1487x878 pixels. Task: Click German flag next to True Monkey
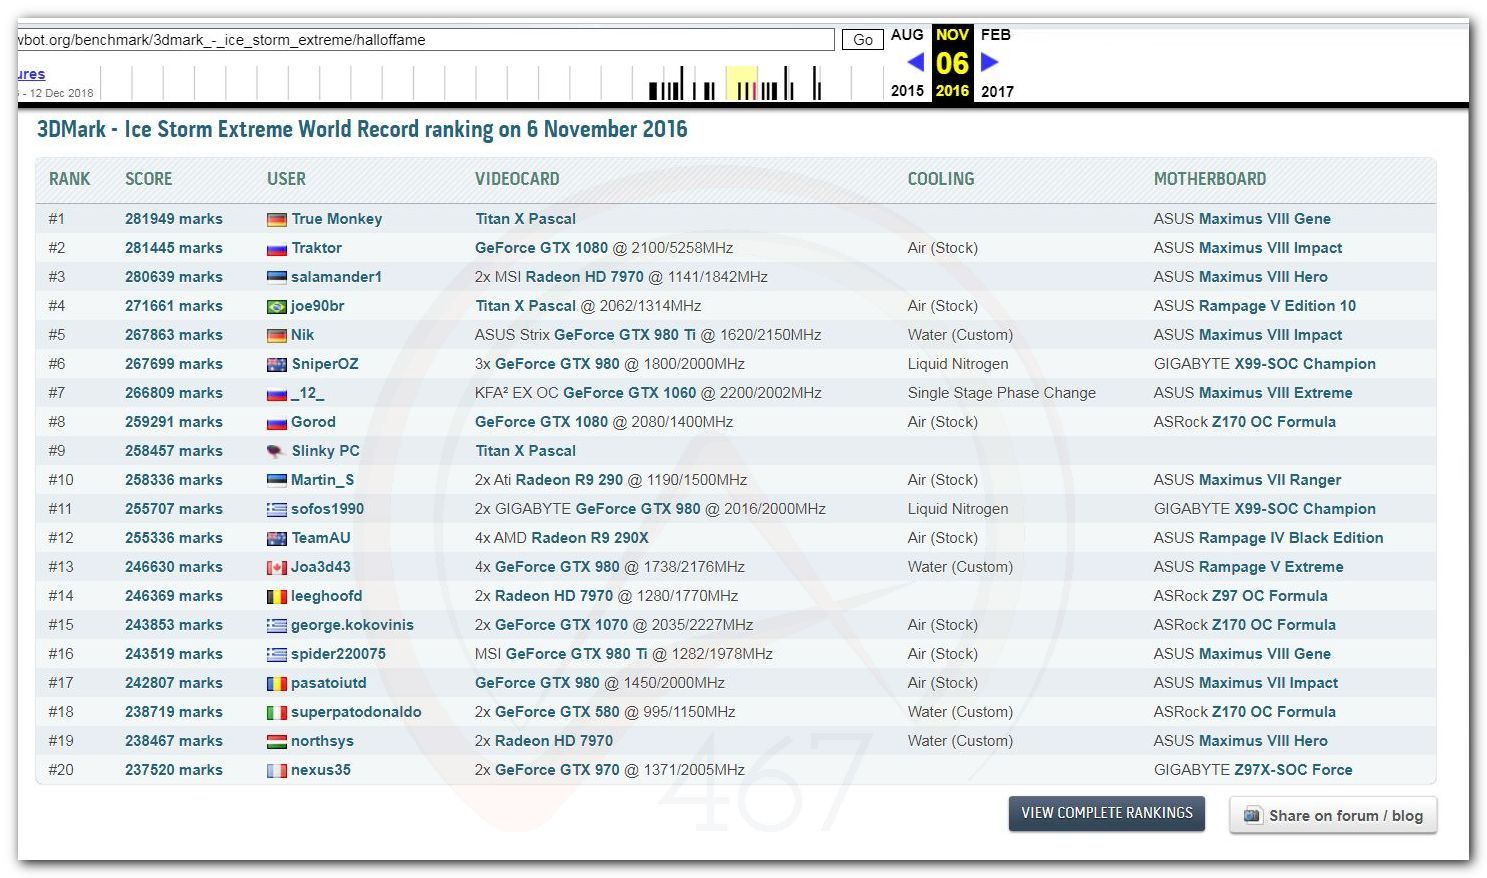pos(277,220)
